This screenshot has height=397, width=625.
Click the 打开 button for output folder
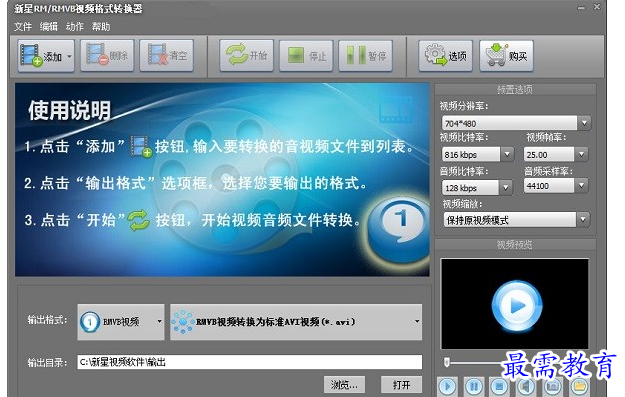pos(401,385)
